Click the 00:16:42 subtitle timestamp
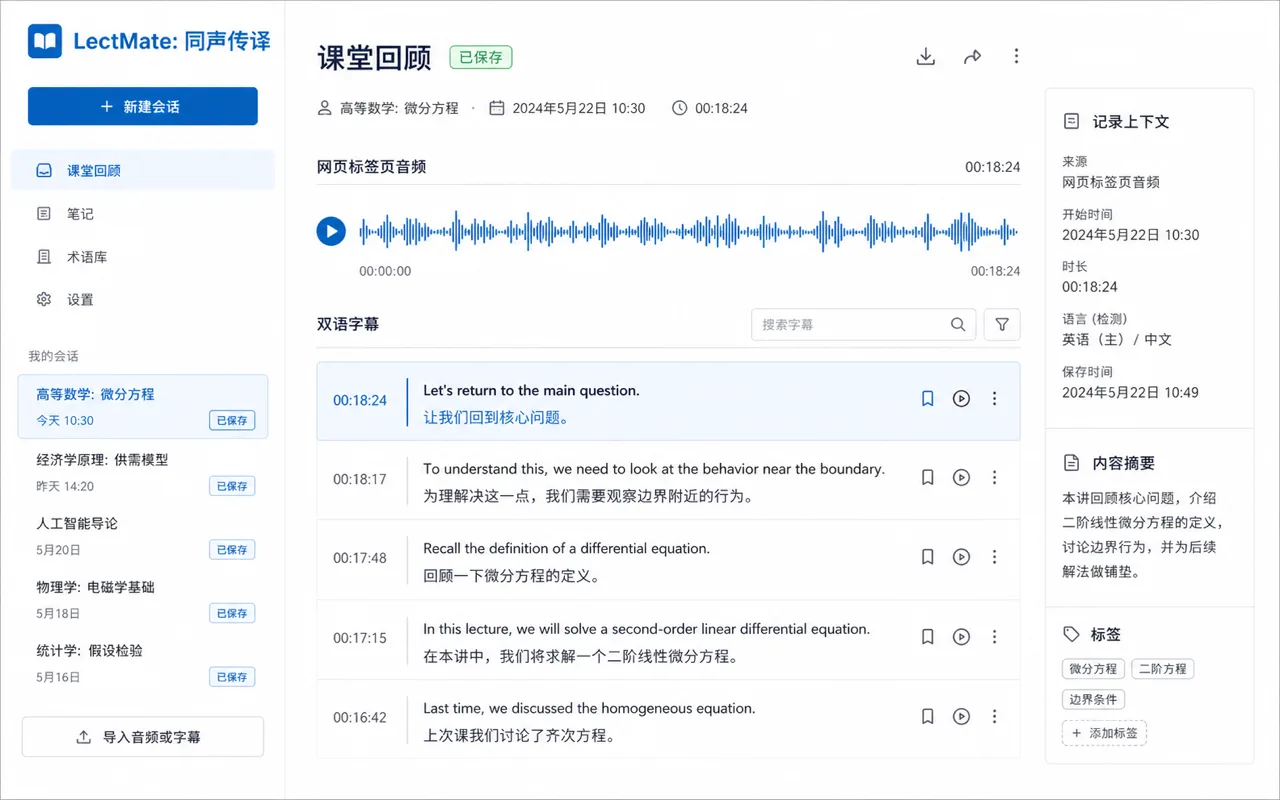This screenshot has width=1280, height=800. (360, 718)
